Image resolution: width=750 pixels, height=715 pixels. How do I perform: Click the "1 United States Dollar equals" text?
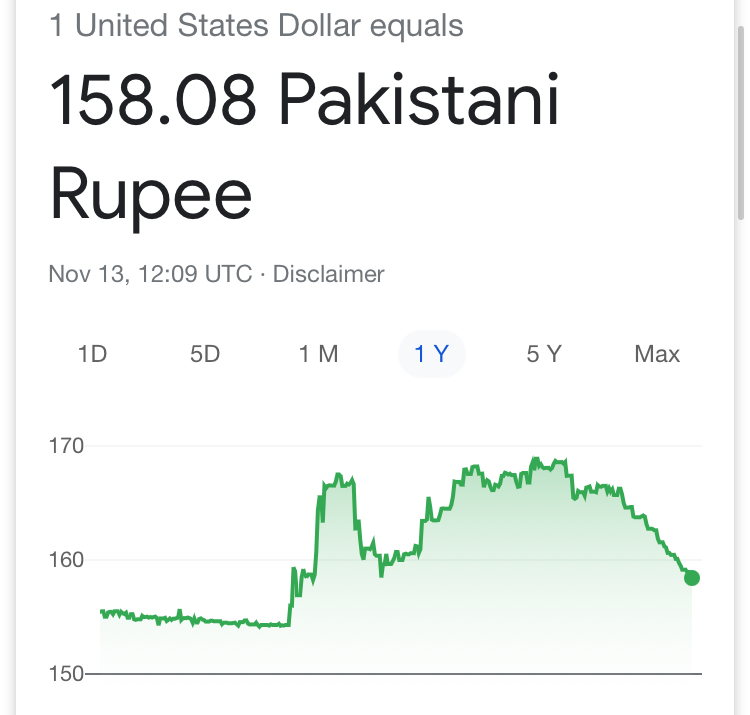click(256, 25)
